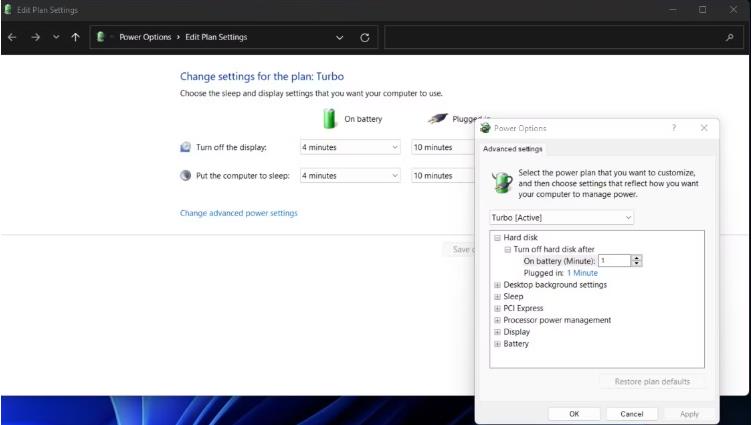Collapse the Hard disk tree node

click(498, 238)
